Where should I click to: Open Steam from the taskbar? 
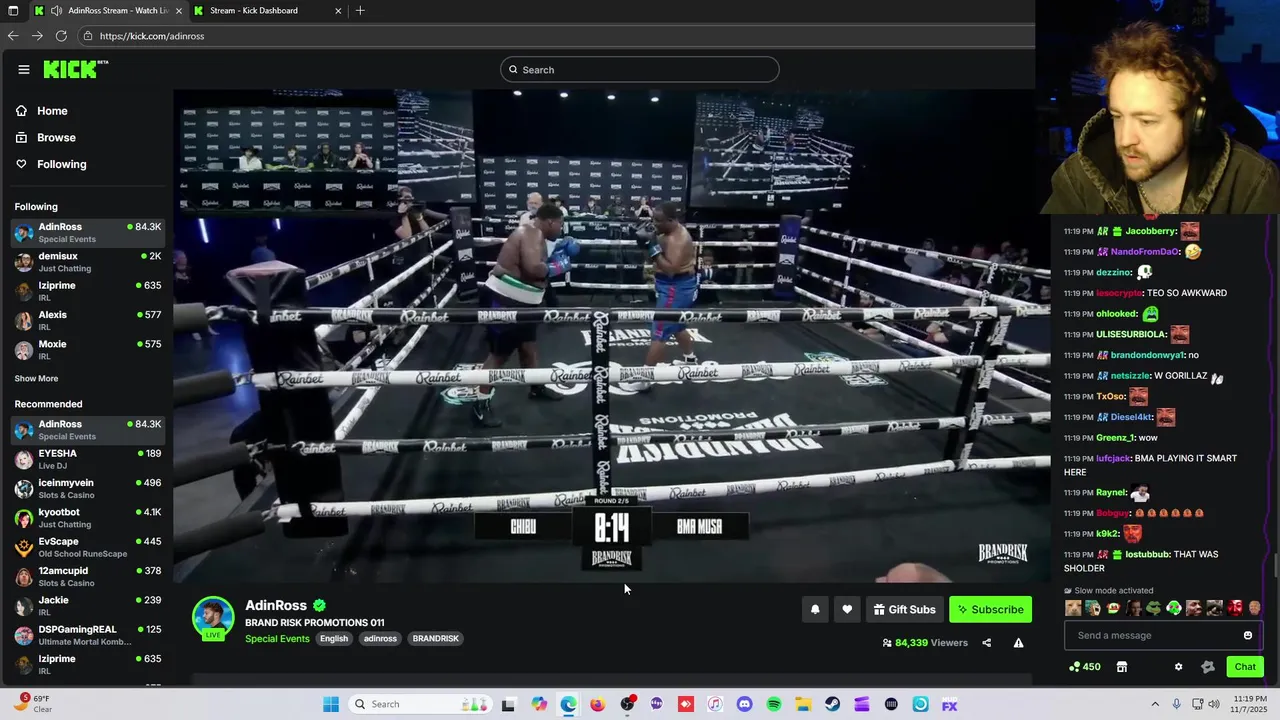pyautogui.click(x=832, y=704)
